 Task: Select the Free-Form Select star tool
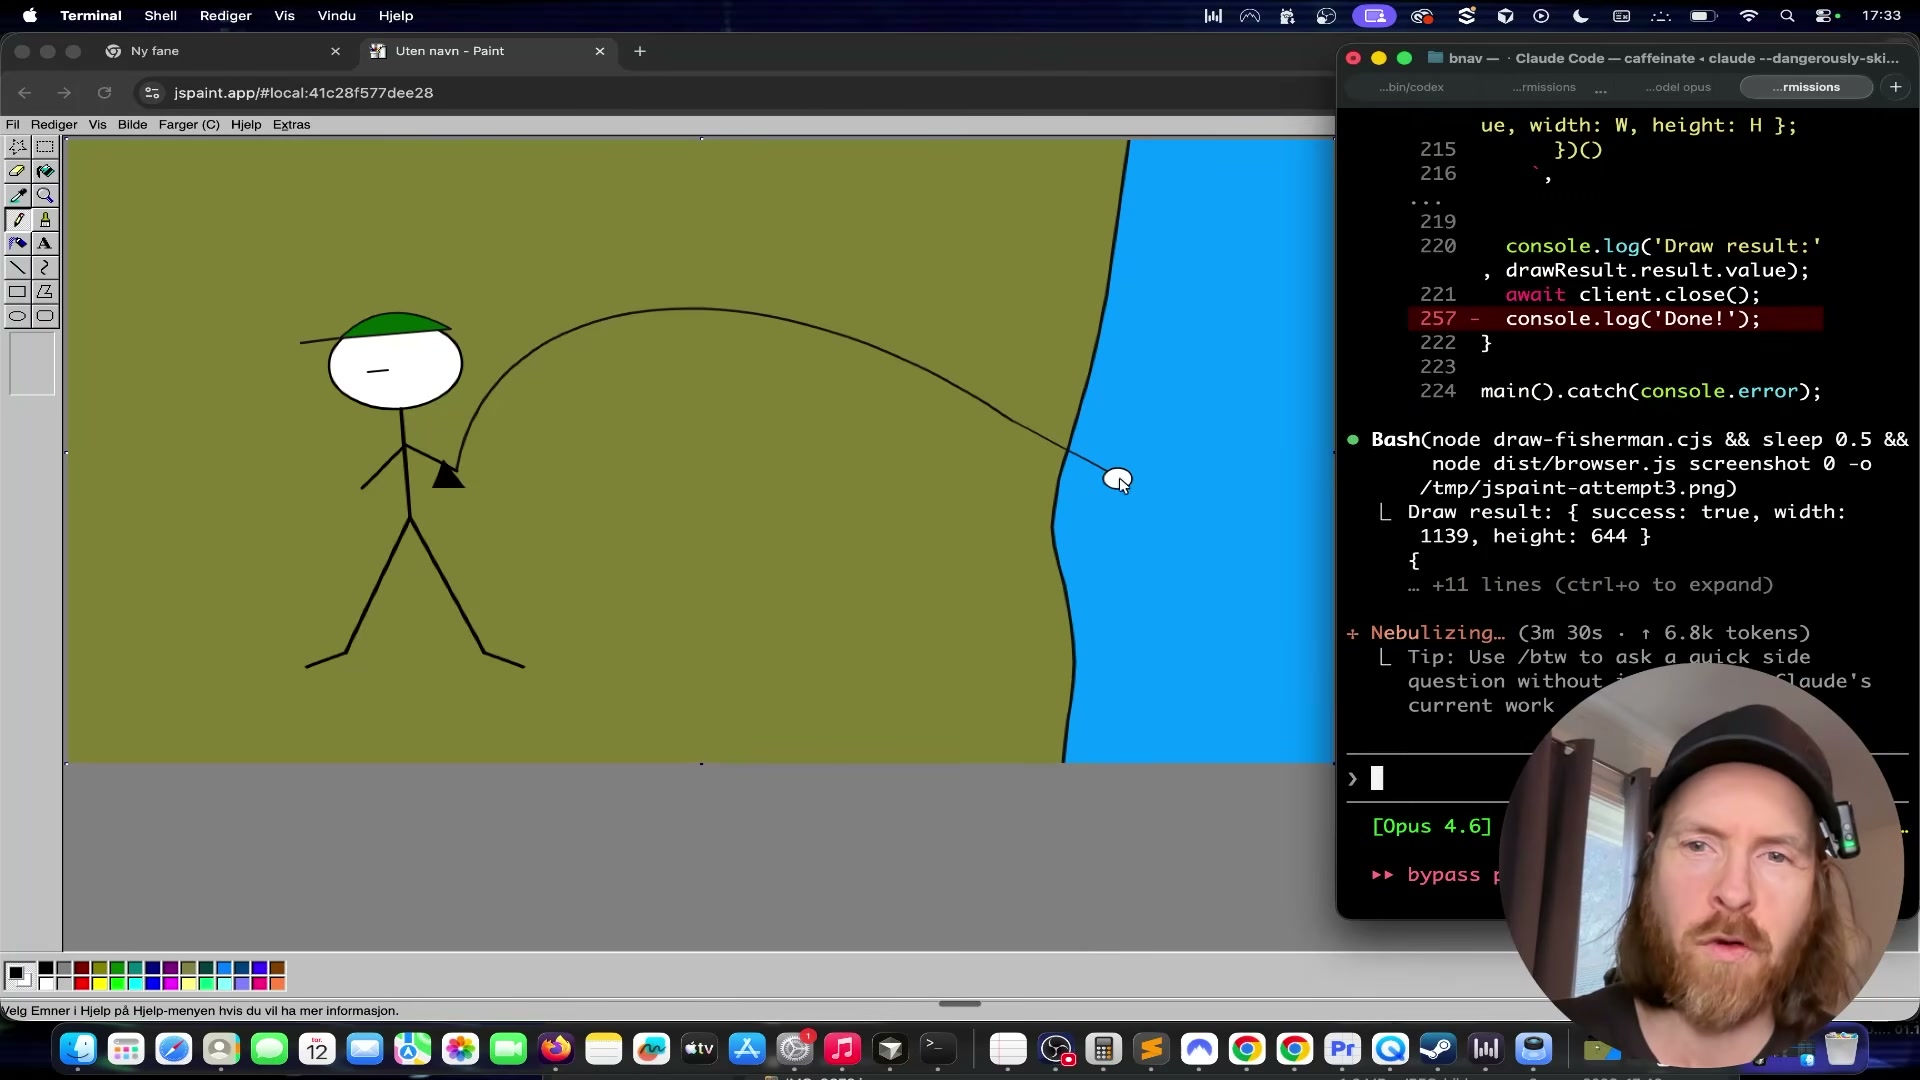(18, 147)
